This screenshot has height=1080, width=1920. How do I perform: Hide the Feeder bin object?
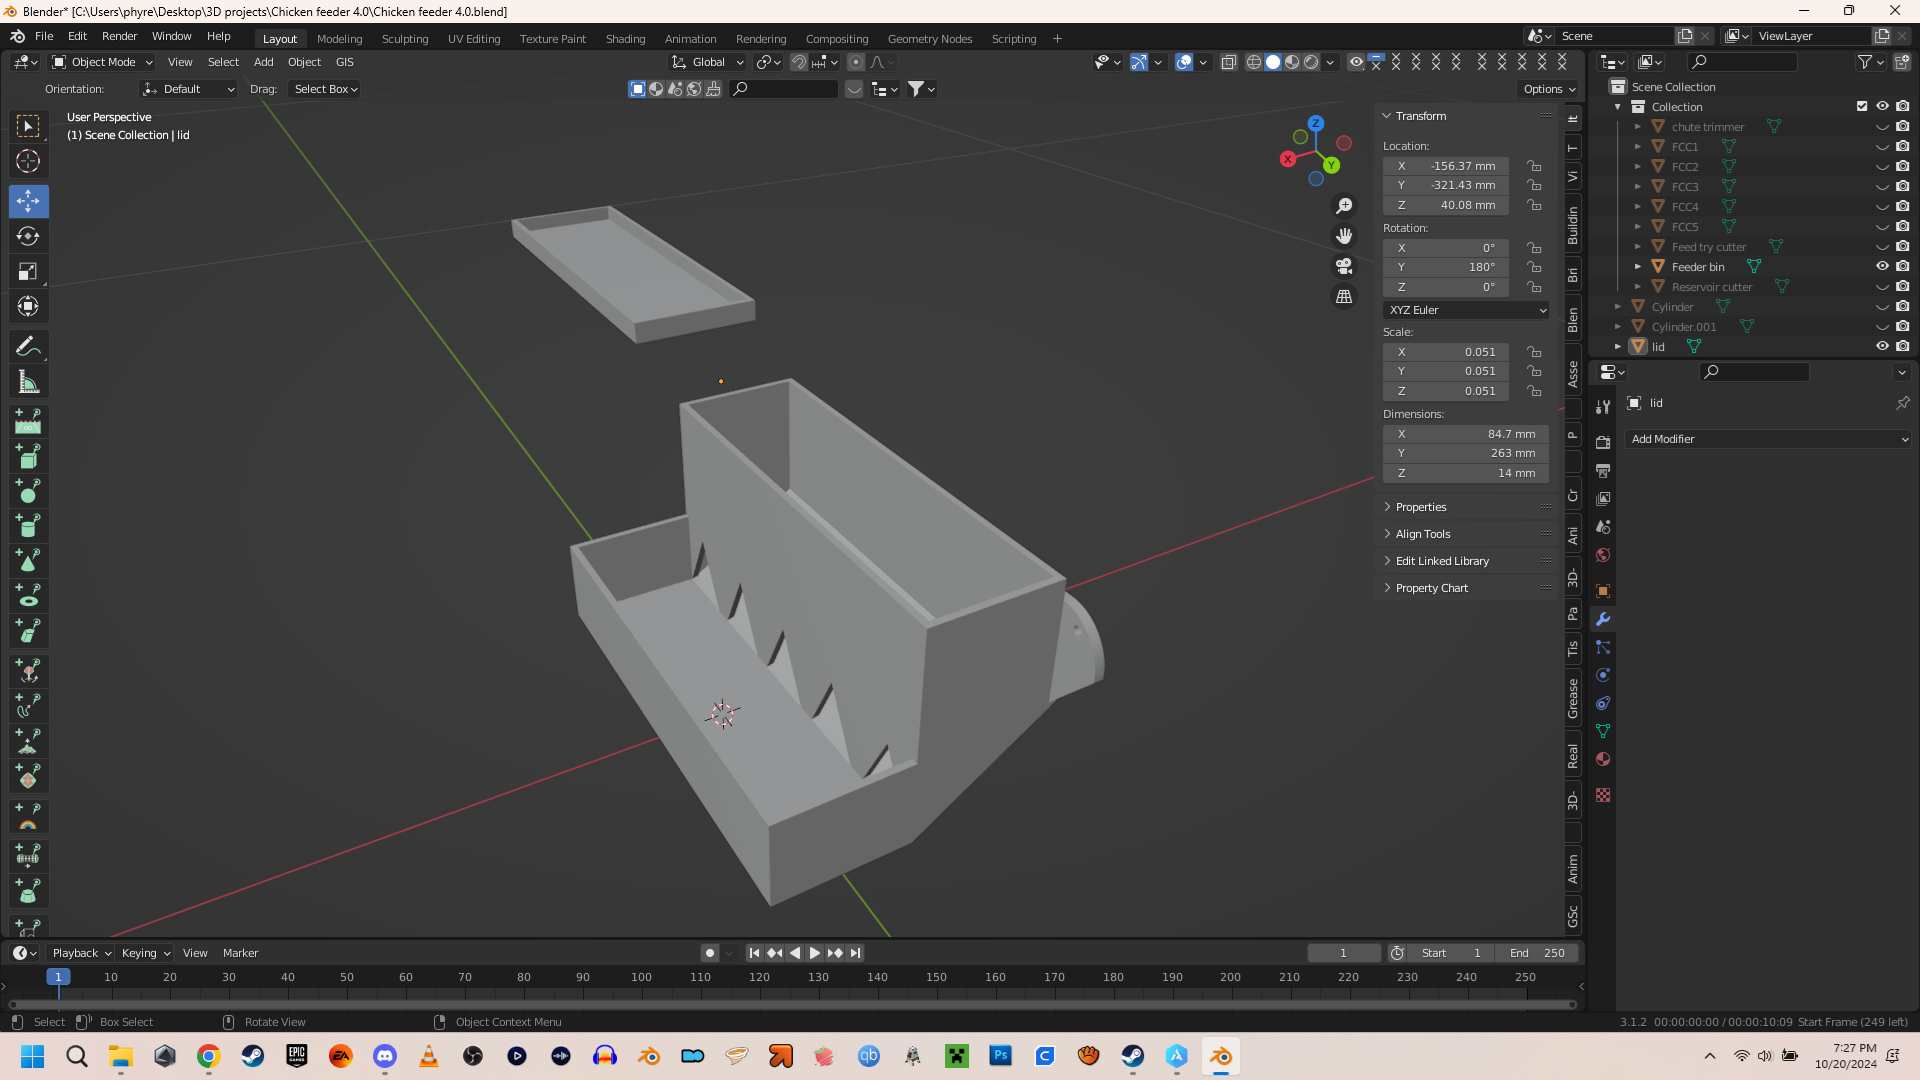(x=1882, y=266)
